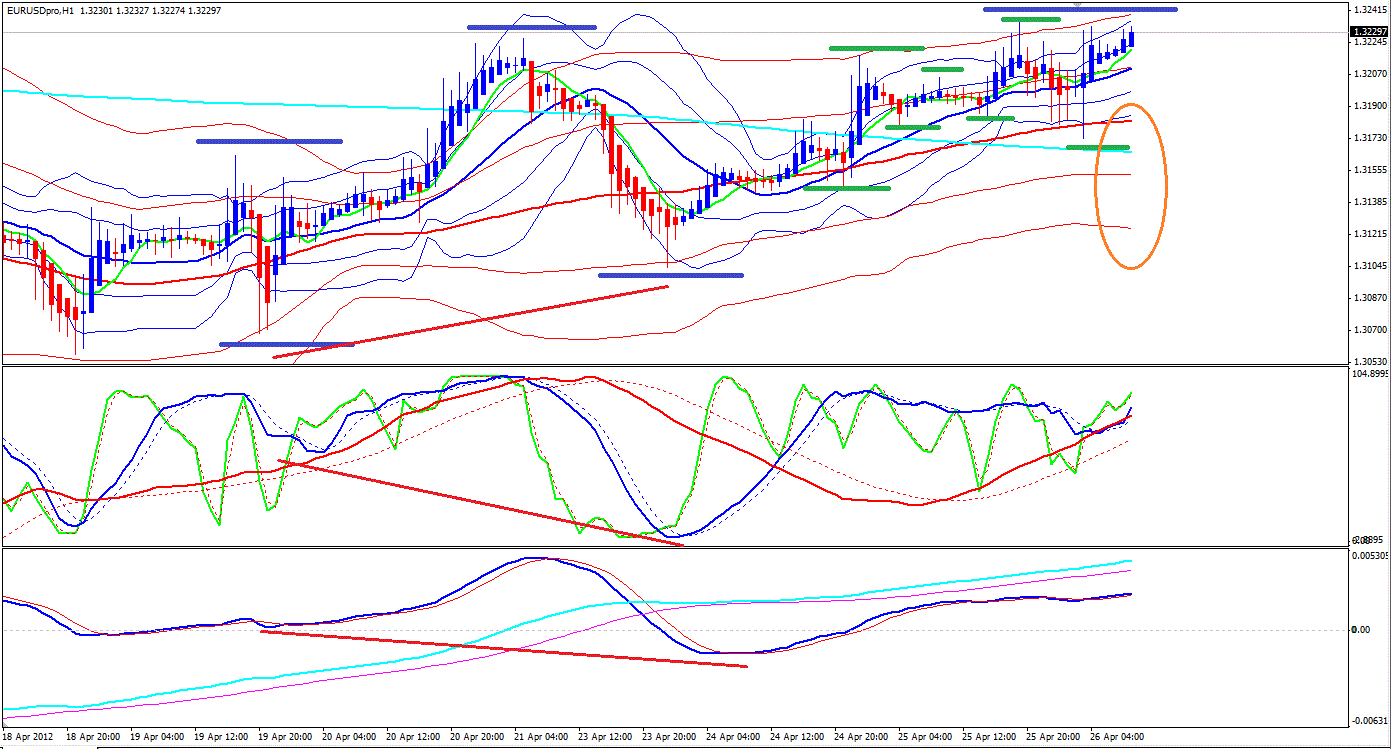This screenshot has width=1391, height=749.
Task: Click the highlighted current price 1.32297
Action: (x=1367, y=32)
